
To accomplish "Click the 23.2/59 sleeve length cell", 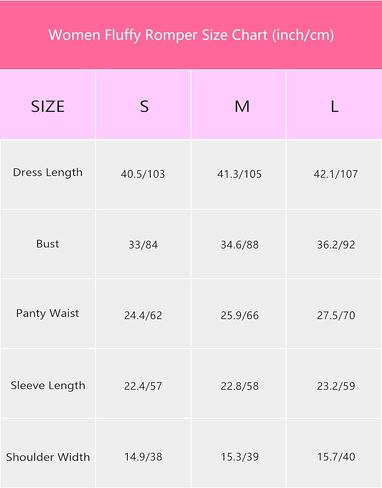I will pyautogui.click(x=336, y=386).
